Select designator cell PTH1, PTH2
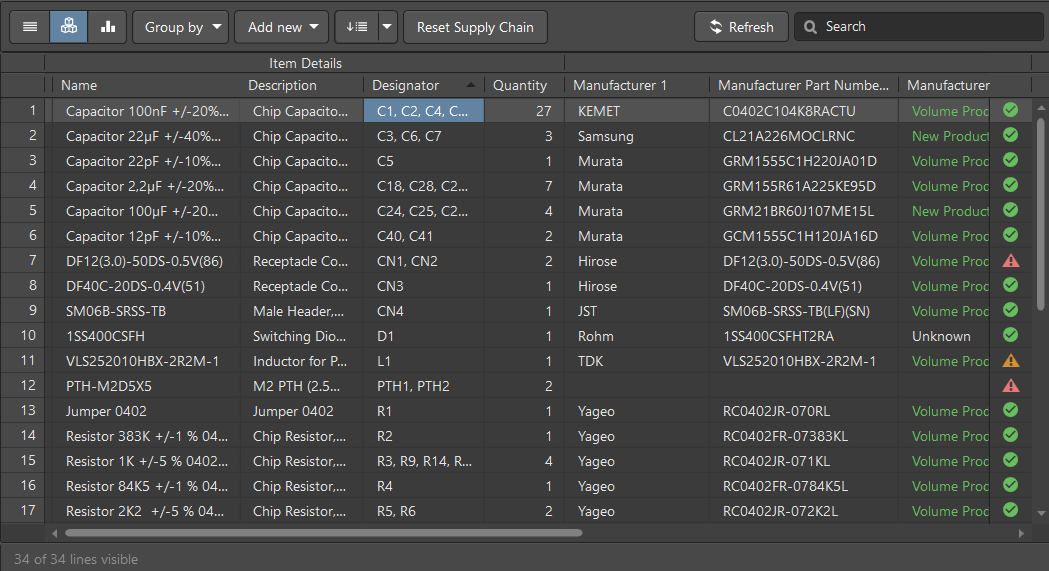1049x571 pixels. [x=423, y=386]
